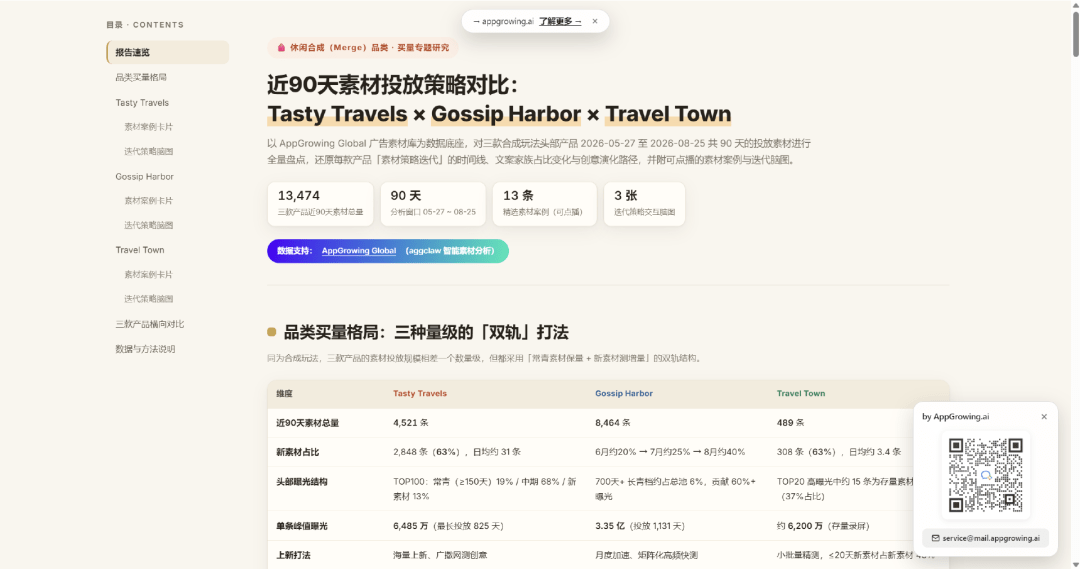Click the 上新打法 row label
Screen dimensions: 1080x569
coord(293,555)
